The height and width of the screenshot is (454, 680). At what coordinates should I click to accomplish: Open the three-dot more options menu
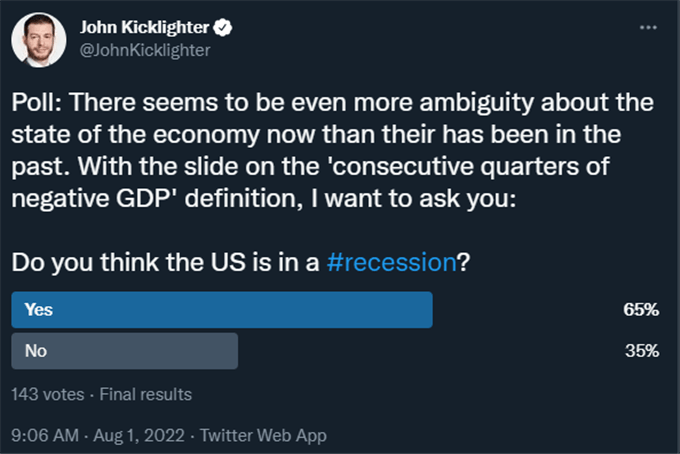648,27
